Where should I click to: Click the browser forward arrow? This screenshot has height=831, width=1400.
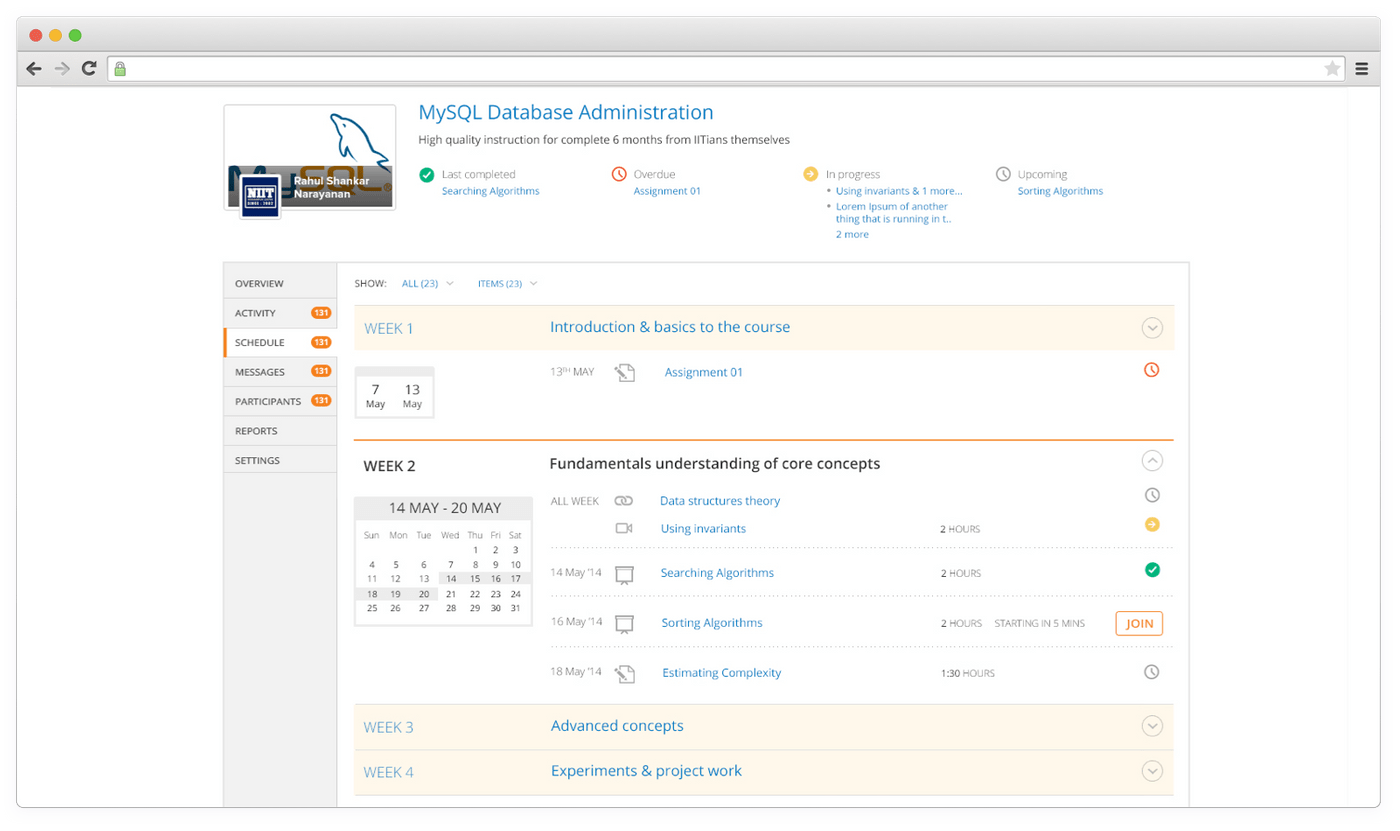(x=62, y=69)
